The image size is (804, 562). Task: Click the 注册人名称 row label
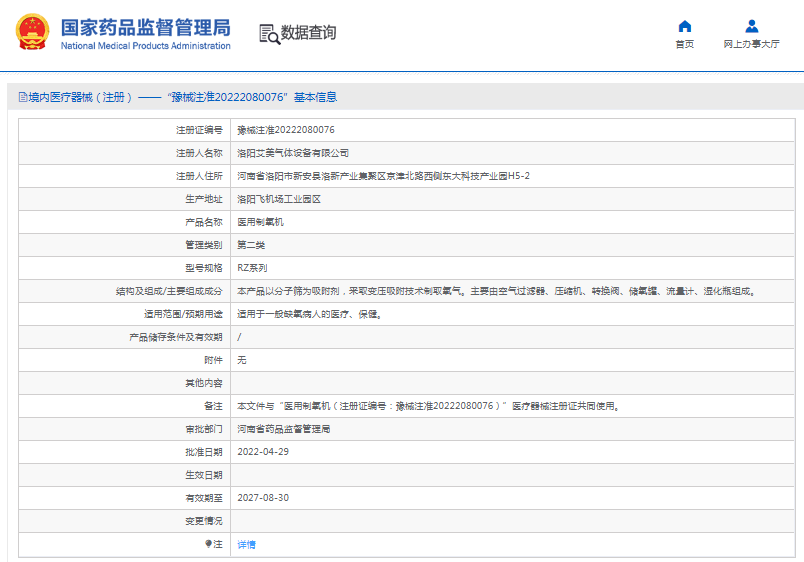tap(199, 153)
